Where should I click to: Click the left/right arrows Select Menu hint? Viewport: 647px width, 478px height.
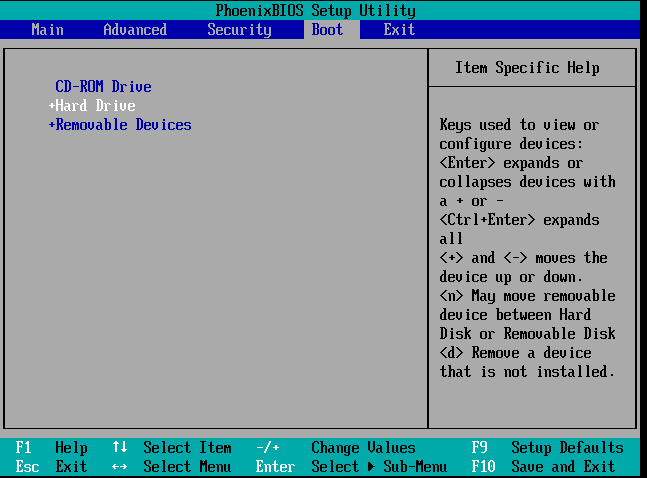pos(172,466)
